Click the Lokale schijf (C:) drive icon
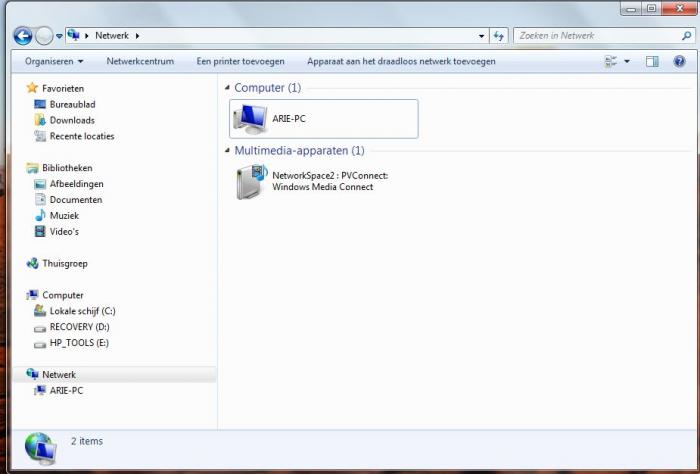 tap(40, 311)
